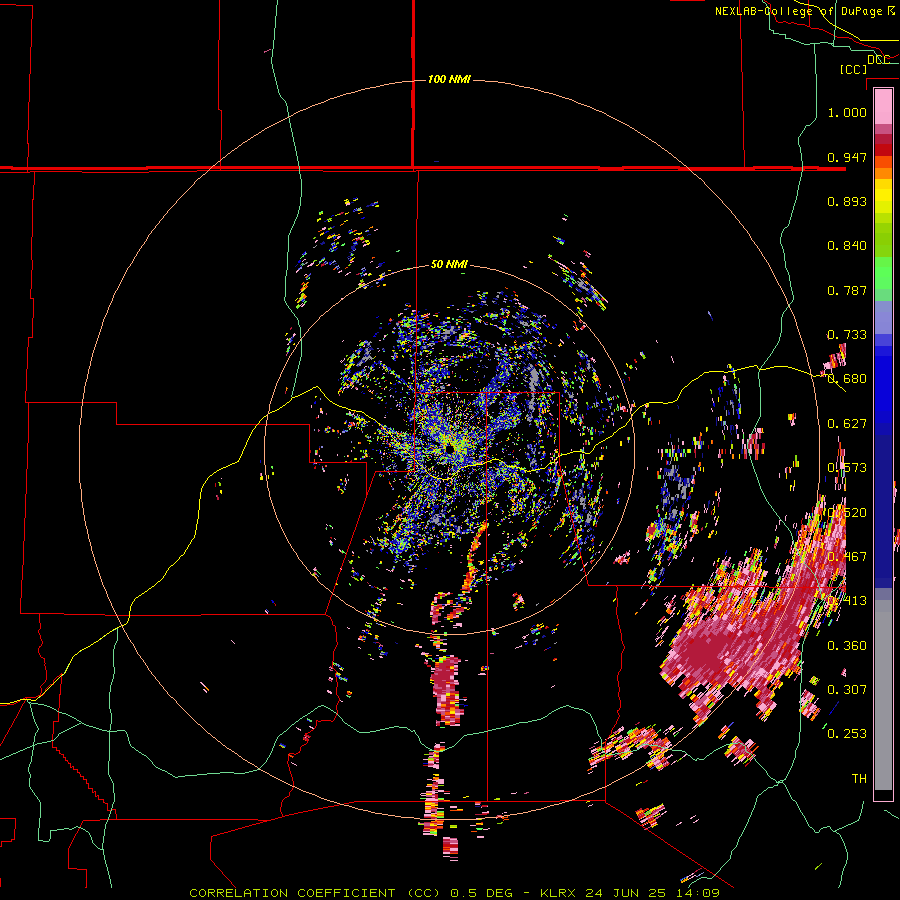Screen dimensions: 900x900
Task: Select the 0.360 legend value
Action: 847,646
